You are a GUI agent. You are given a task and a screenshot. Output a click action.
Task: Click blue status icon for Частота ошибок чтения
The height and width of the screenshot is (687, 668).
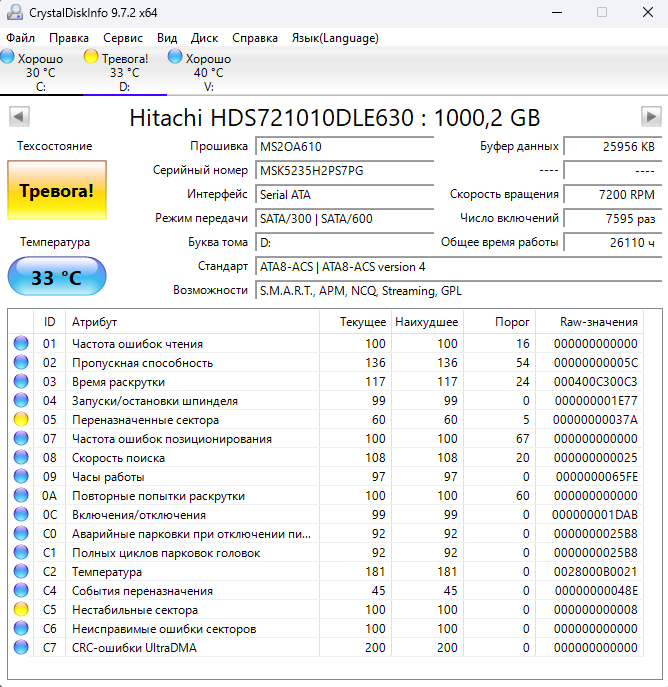21,344
